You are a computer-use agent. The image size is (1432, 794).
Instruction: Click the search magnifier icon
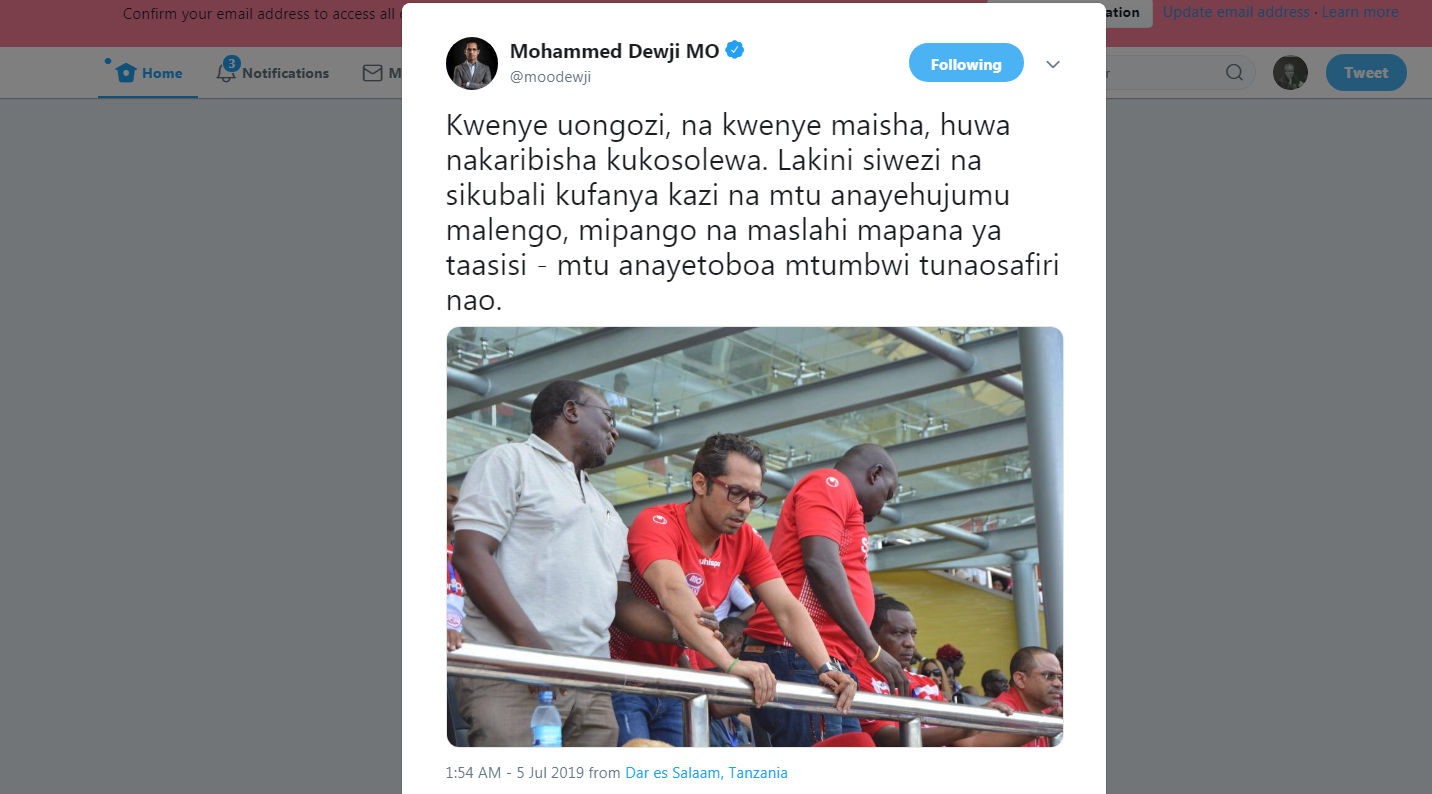[x=1235, y=72]
